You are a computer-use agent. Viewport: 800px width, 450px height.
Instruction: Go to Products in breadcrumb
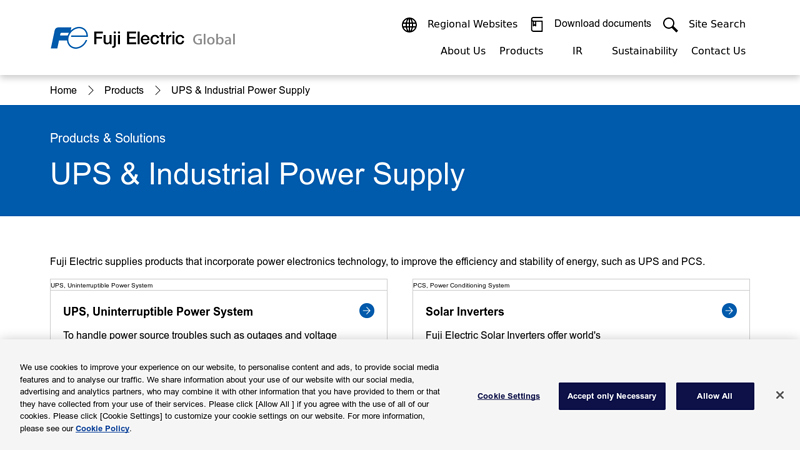tap(124, 90)
